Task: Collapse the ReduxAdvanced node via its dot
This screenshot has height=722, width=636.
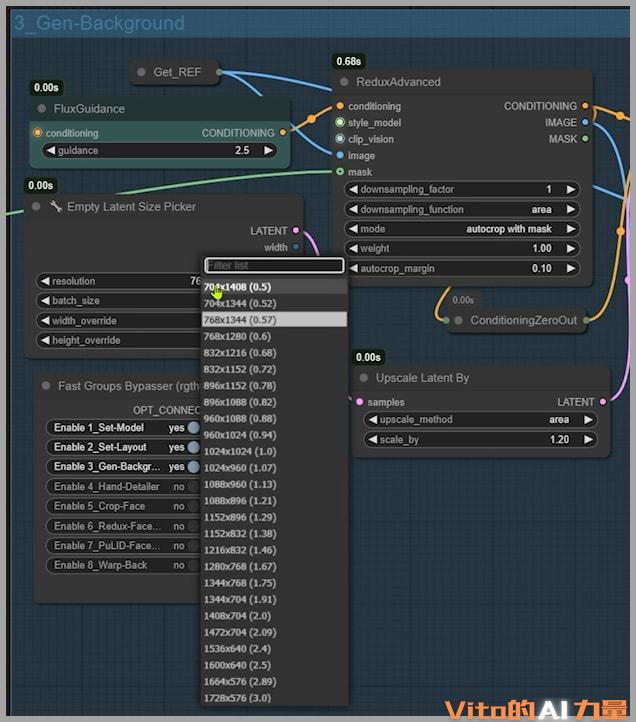Action: click(x=344, y=82)
